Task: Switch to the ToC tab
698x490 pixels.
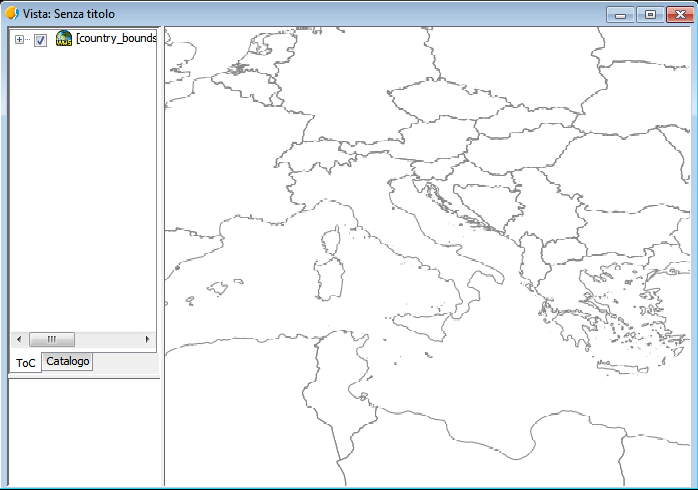Action: (x=25, y=363)
